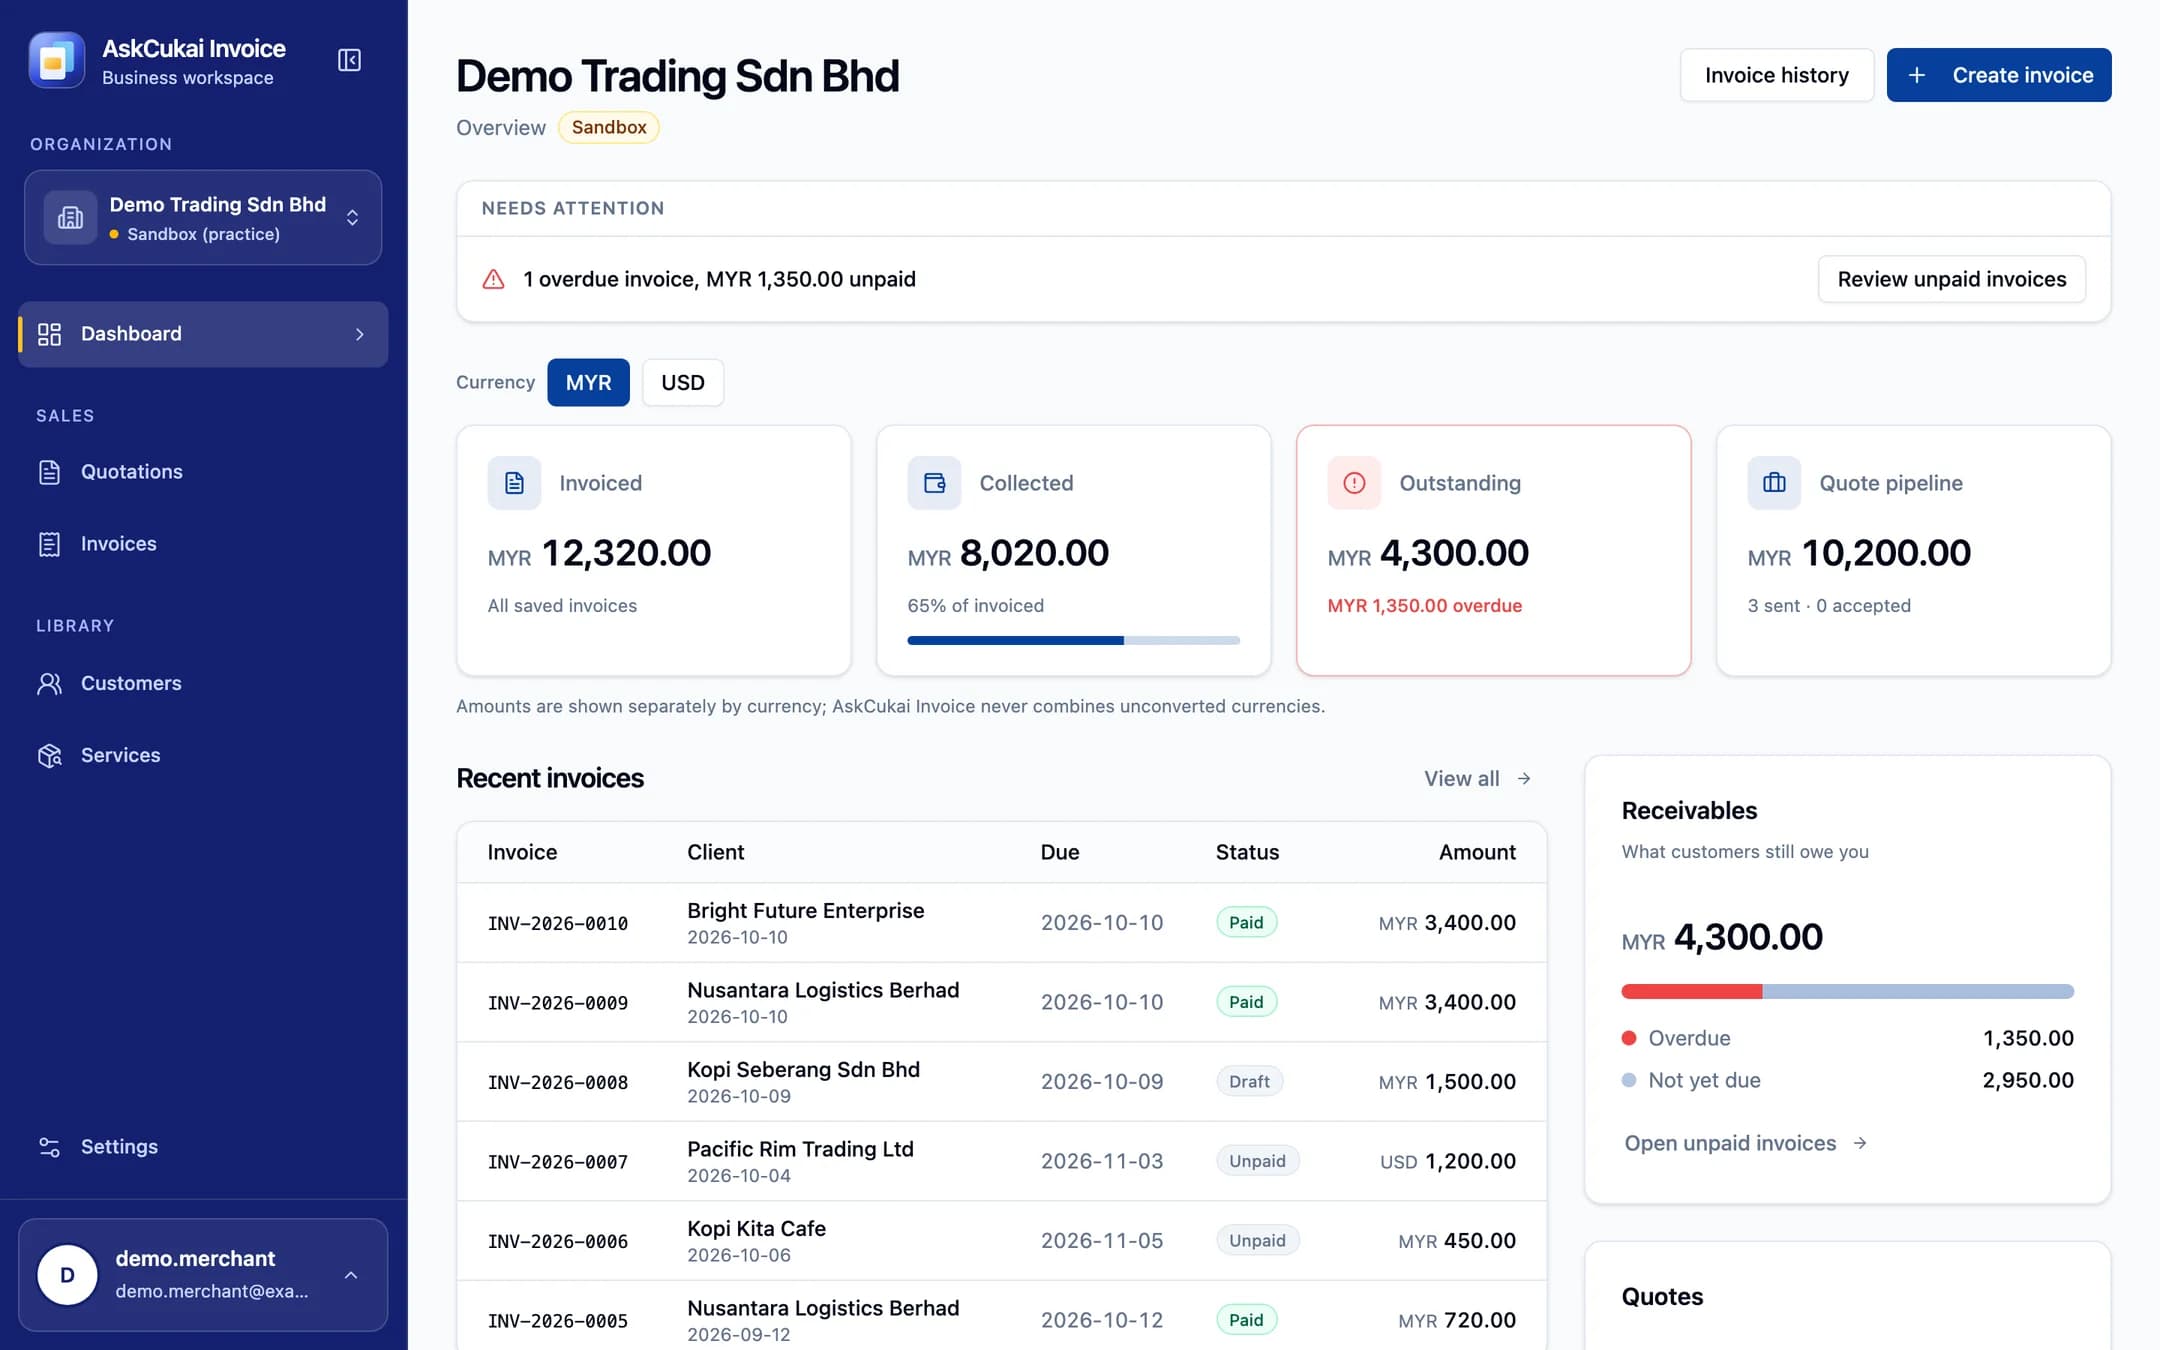This screenshot has width=2160, height=1350.
Task: Click the Outstanding card alert icon
Action: pyautogui.click(x=1354, y=483)
